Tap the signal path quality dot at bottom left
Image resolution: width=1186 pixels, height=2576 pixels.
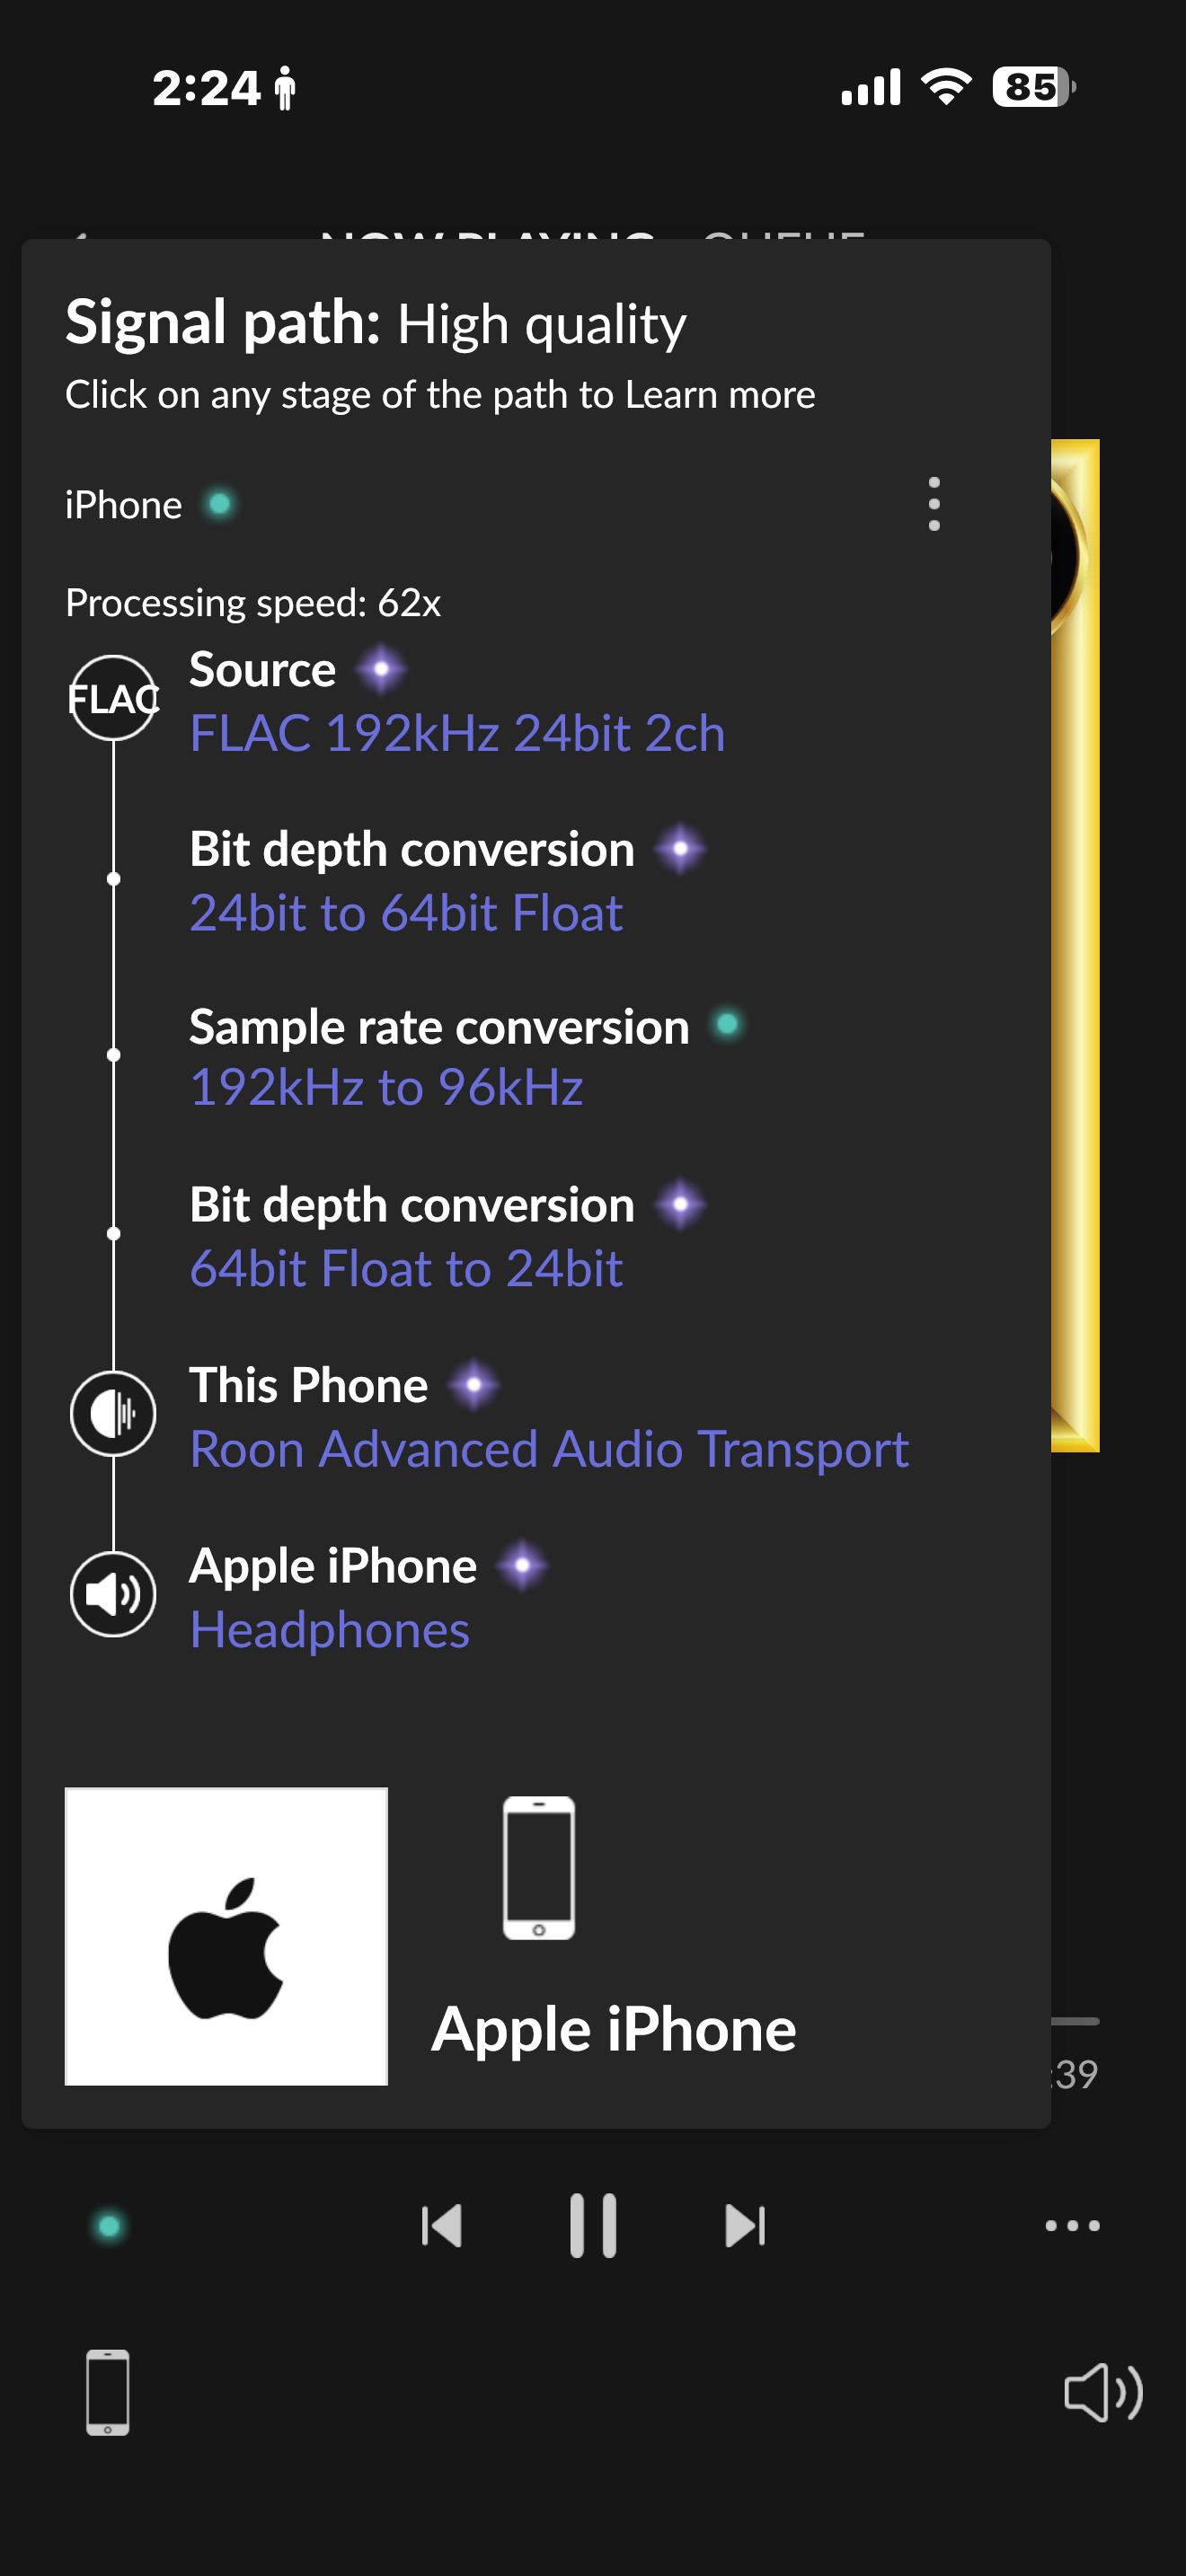[x=109, y=2226]
